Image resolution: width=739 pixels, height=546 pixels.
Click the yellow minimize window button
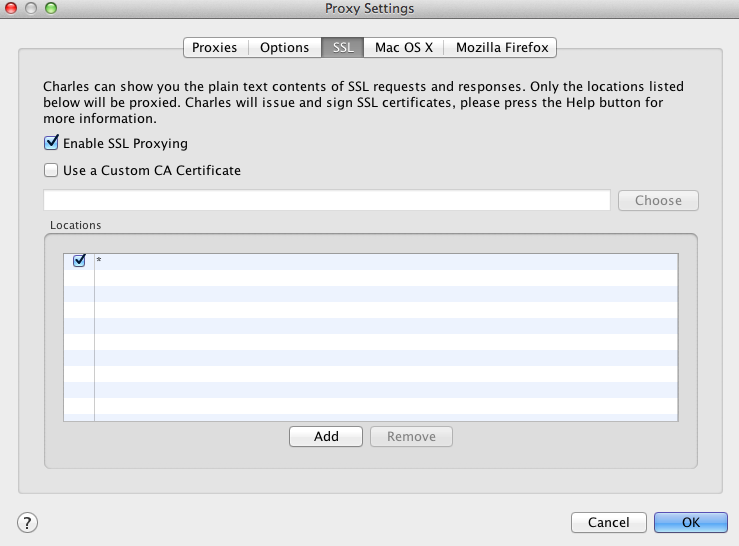pyautogui.click(x=31, y=8)
